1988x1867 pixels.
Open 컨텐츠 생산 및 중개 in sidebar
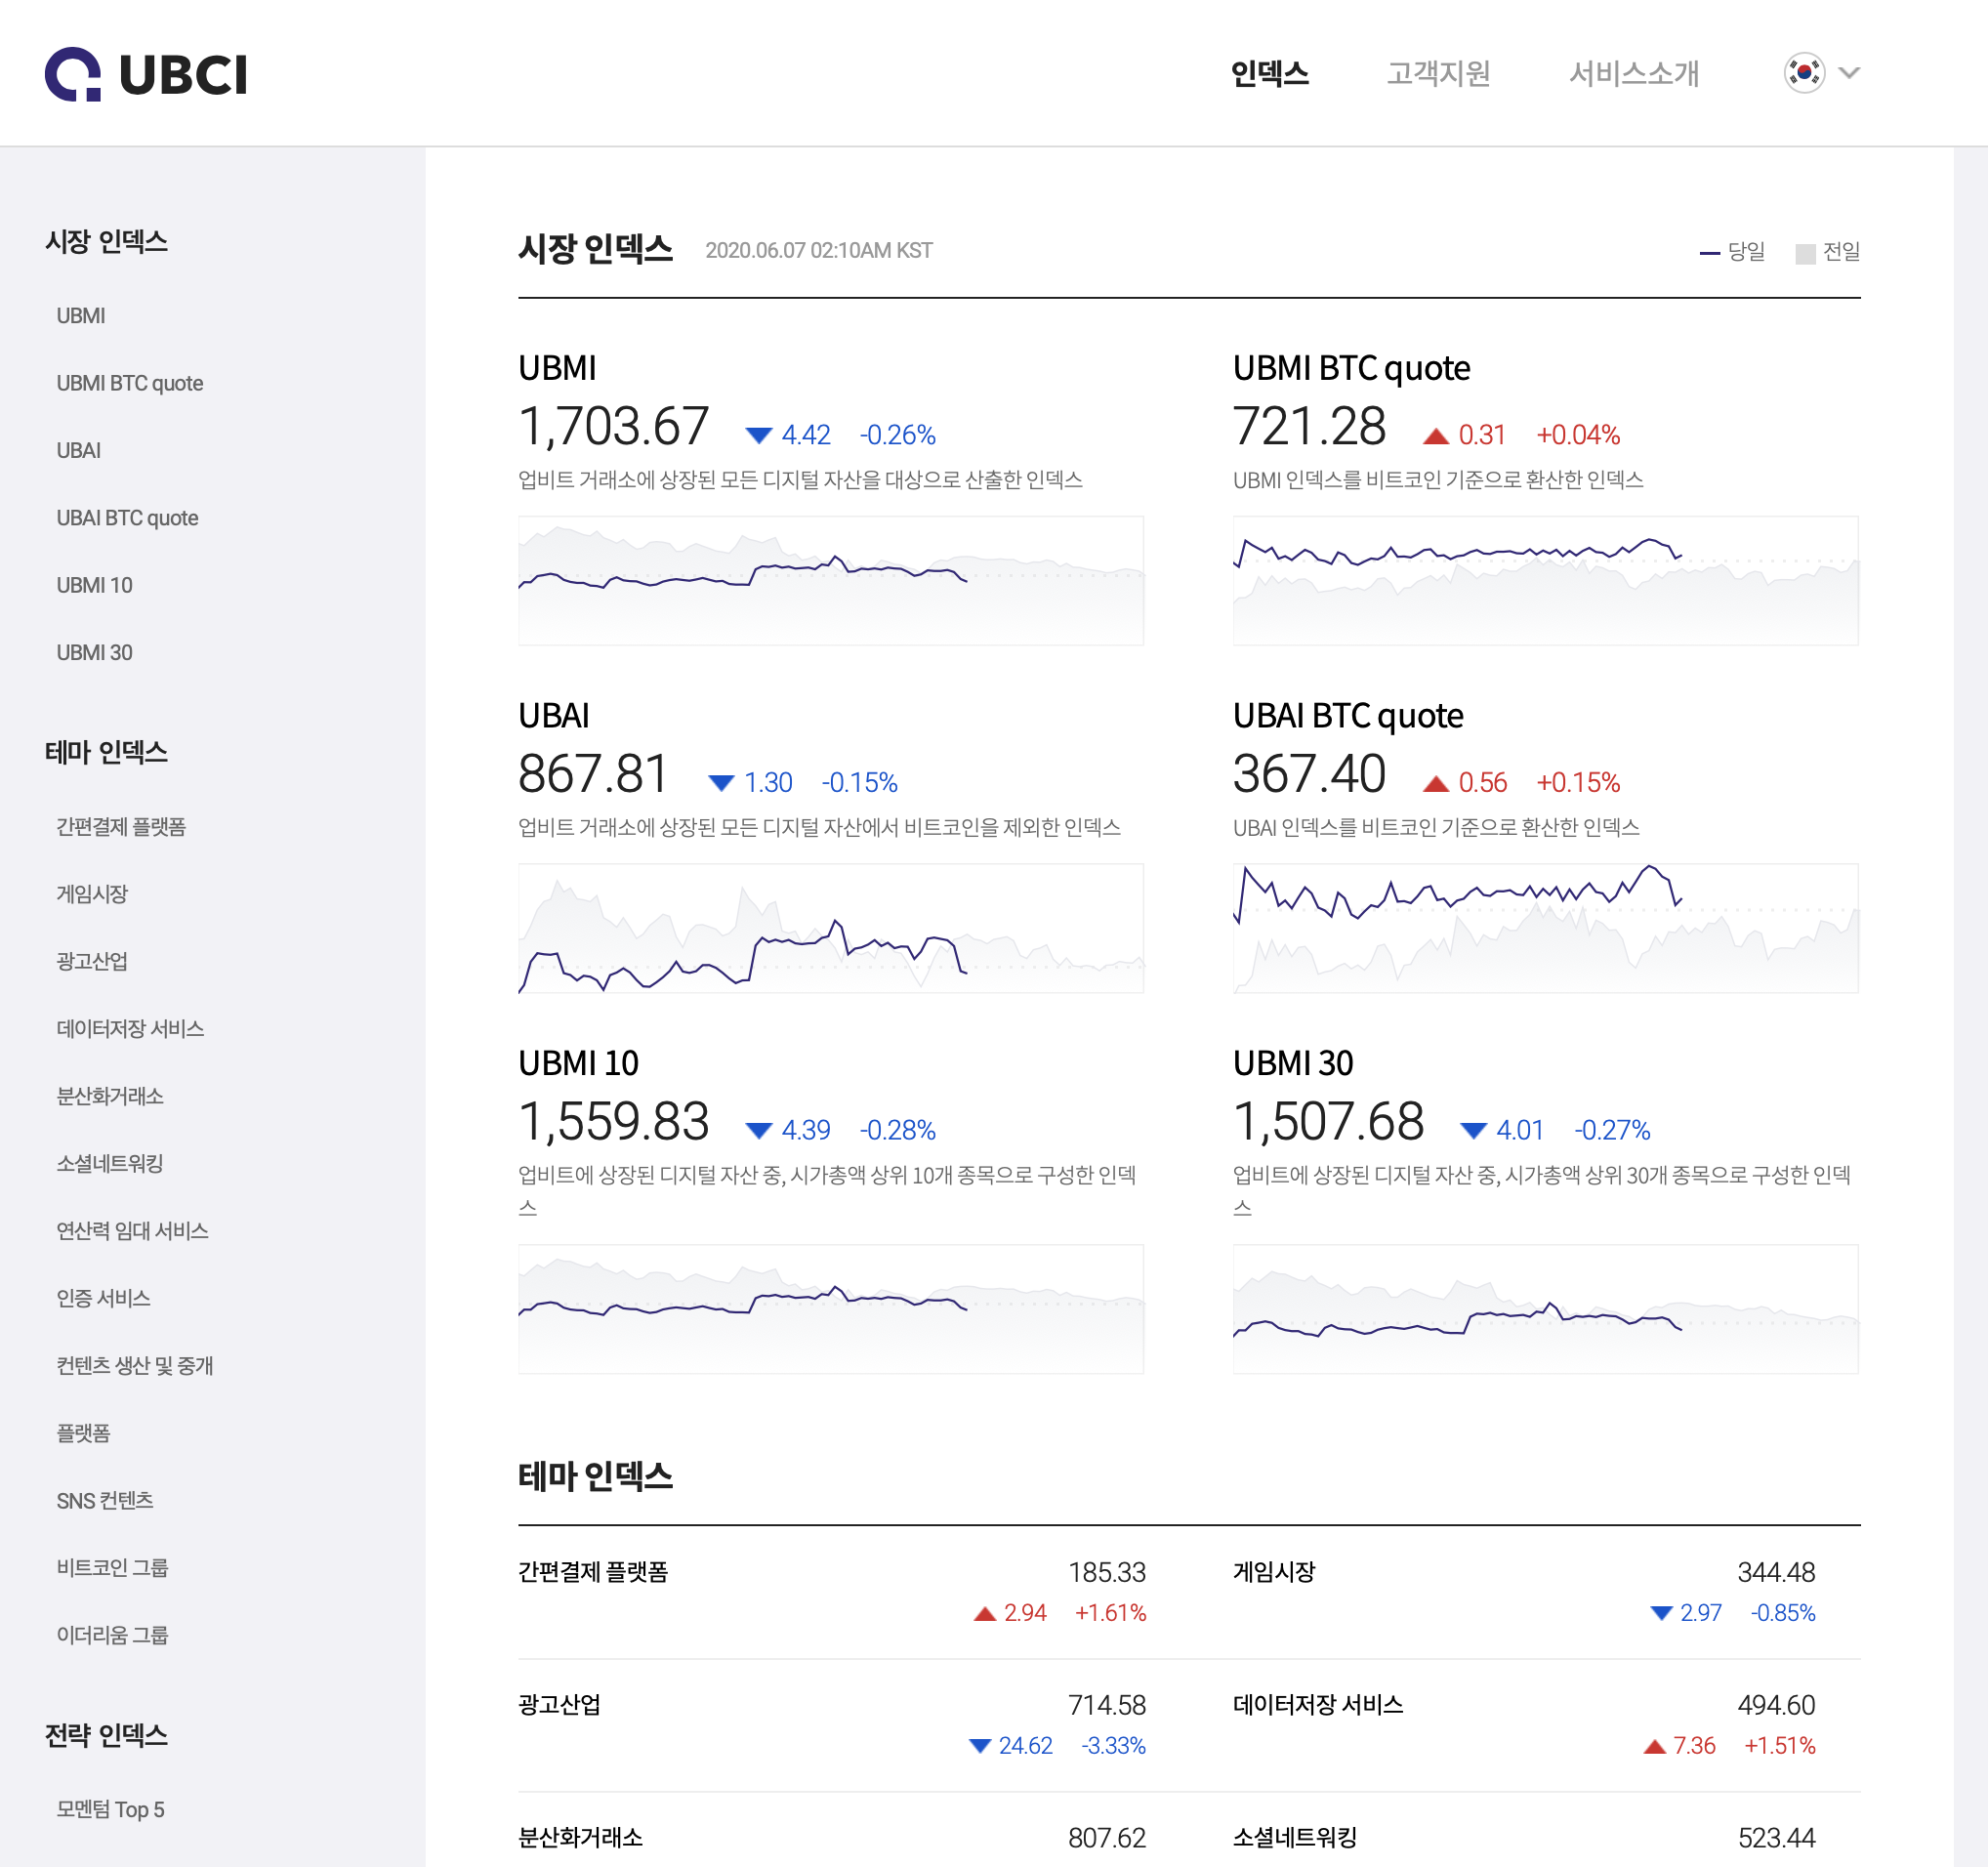[x=135, y=1366]
